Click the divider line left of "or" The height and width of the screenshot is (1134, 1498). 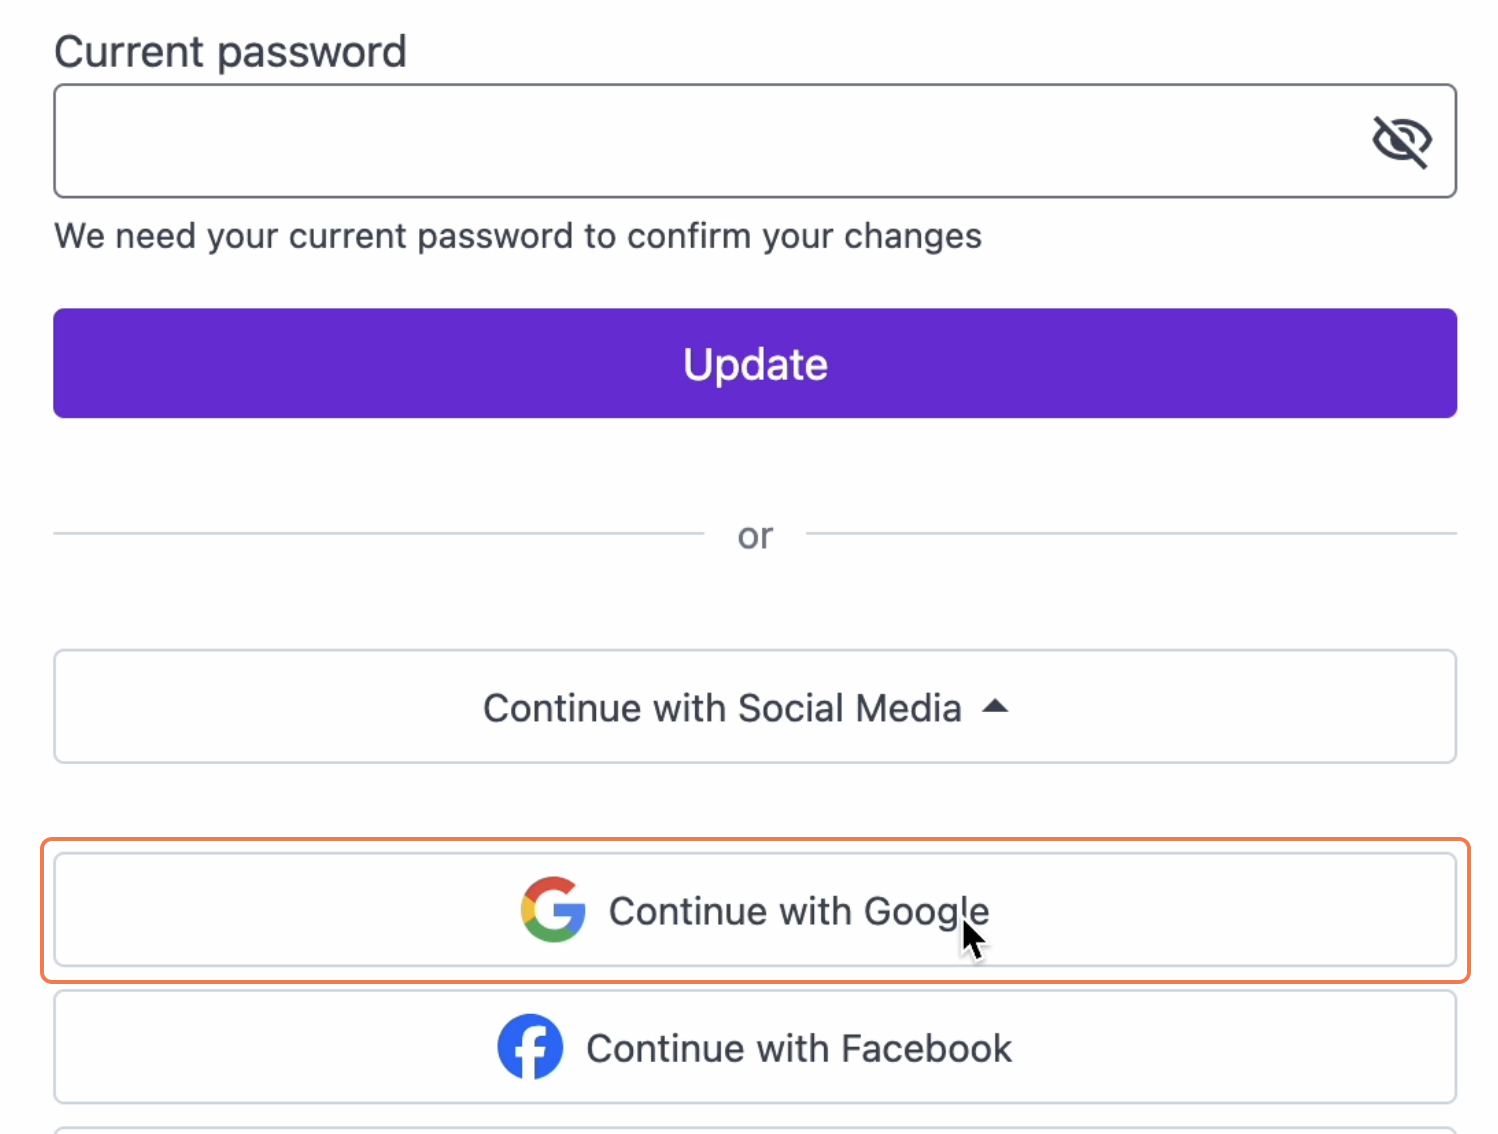click(378, 534)
